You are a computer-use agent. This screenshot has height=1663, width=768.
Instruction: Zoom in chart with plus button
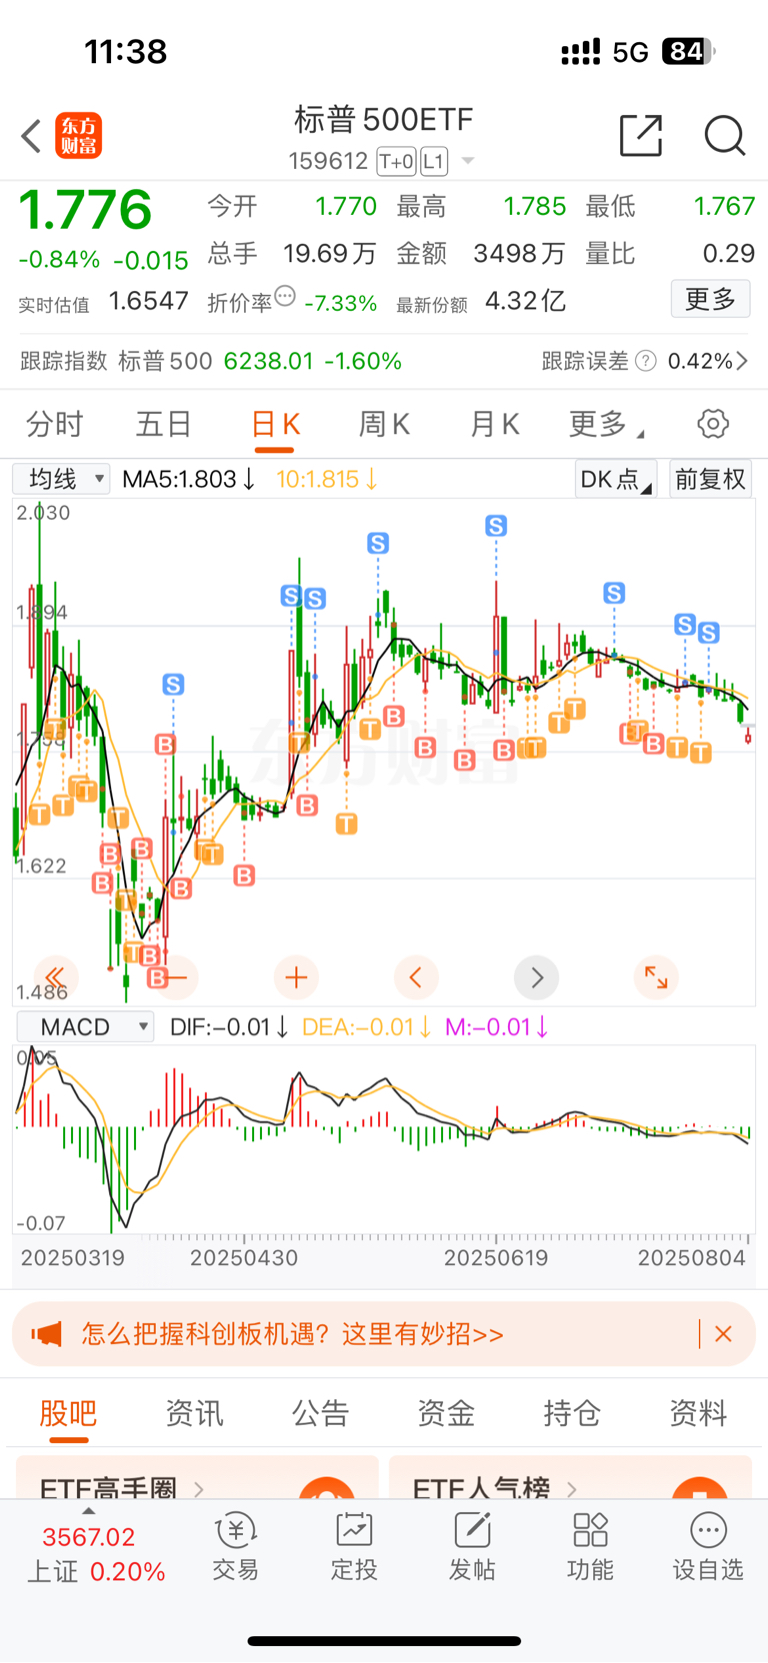coord(296,977)
